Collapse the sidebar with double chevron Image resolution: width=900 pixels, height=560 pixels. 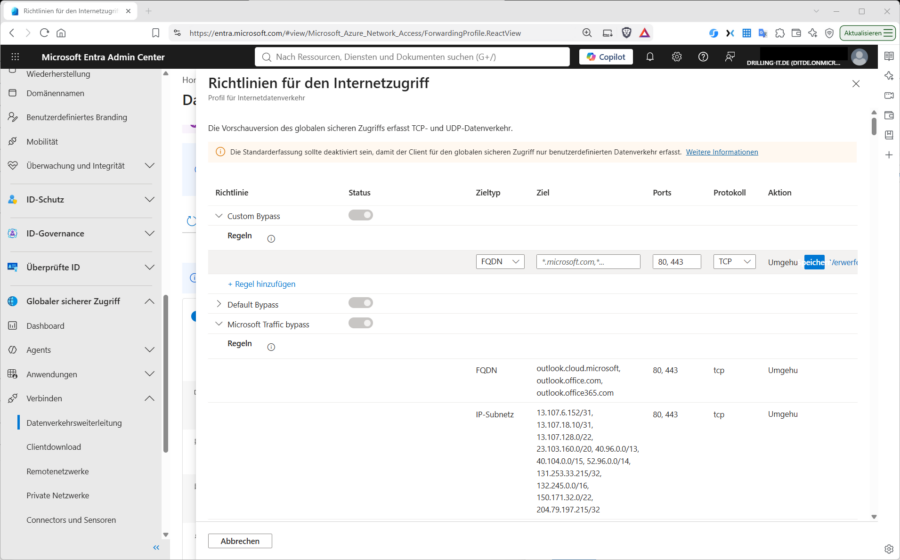[x=156, y=547]
